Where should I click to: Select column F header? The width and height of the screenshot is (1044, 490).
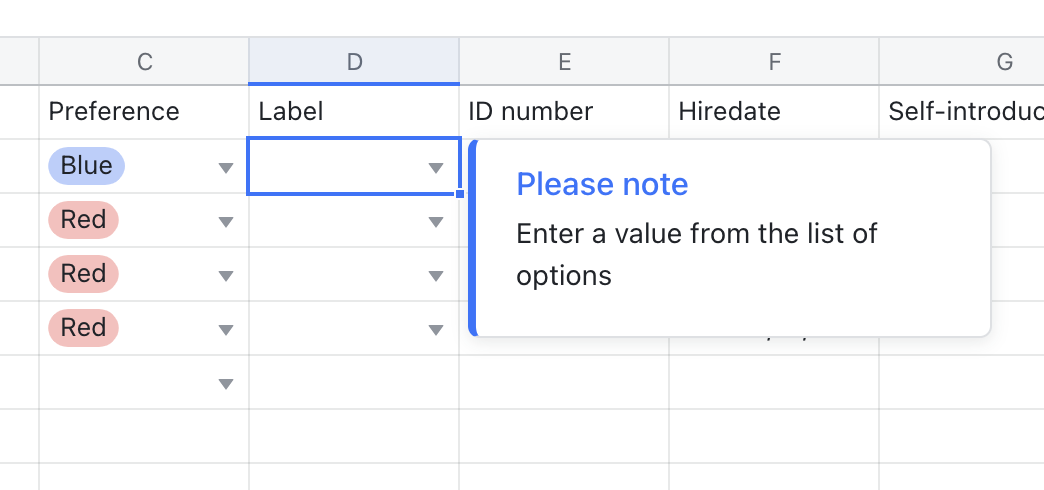[x=774, y=62]
